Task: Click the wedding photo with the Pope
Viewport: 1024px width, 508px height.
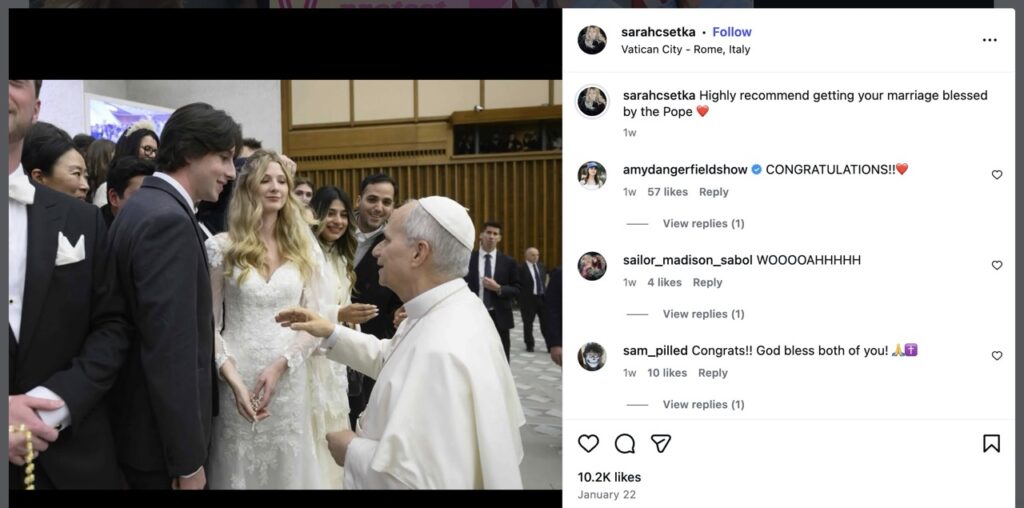Action: [x=285, y=285]
